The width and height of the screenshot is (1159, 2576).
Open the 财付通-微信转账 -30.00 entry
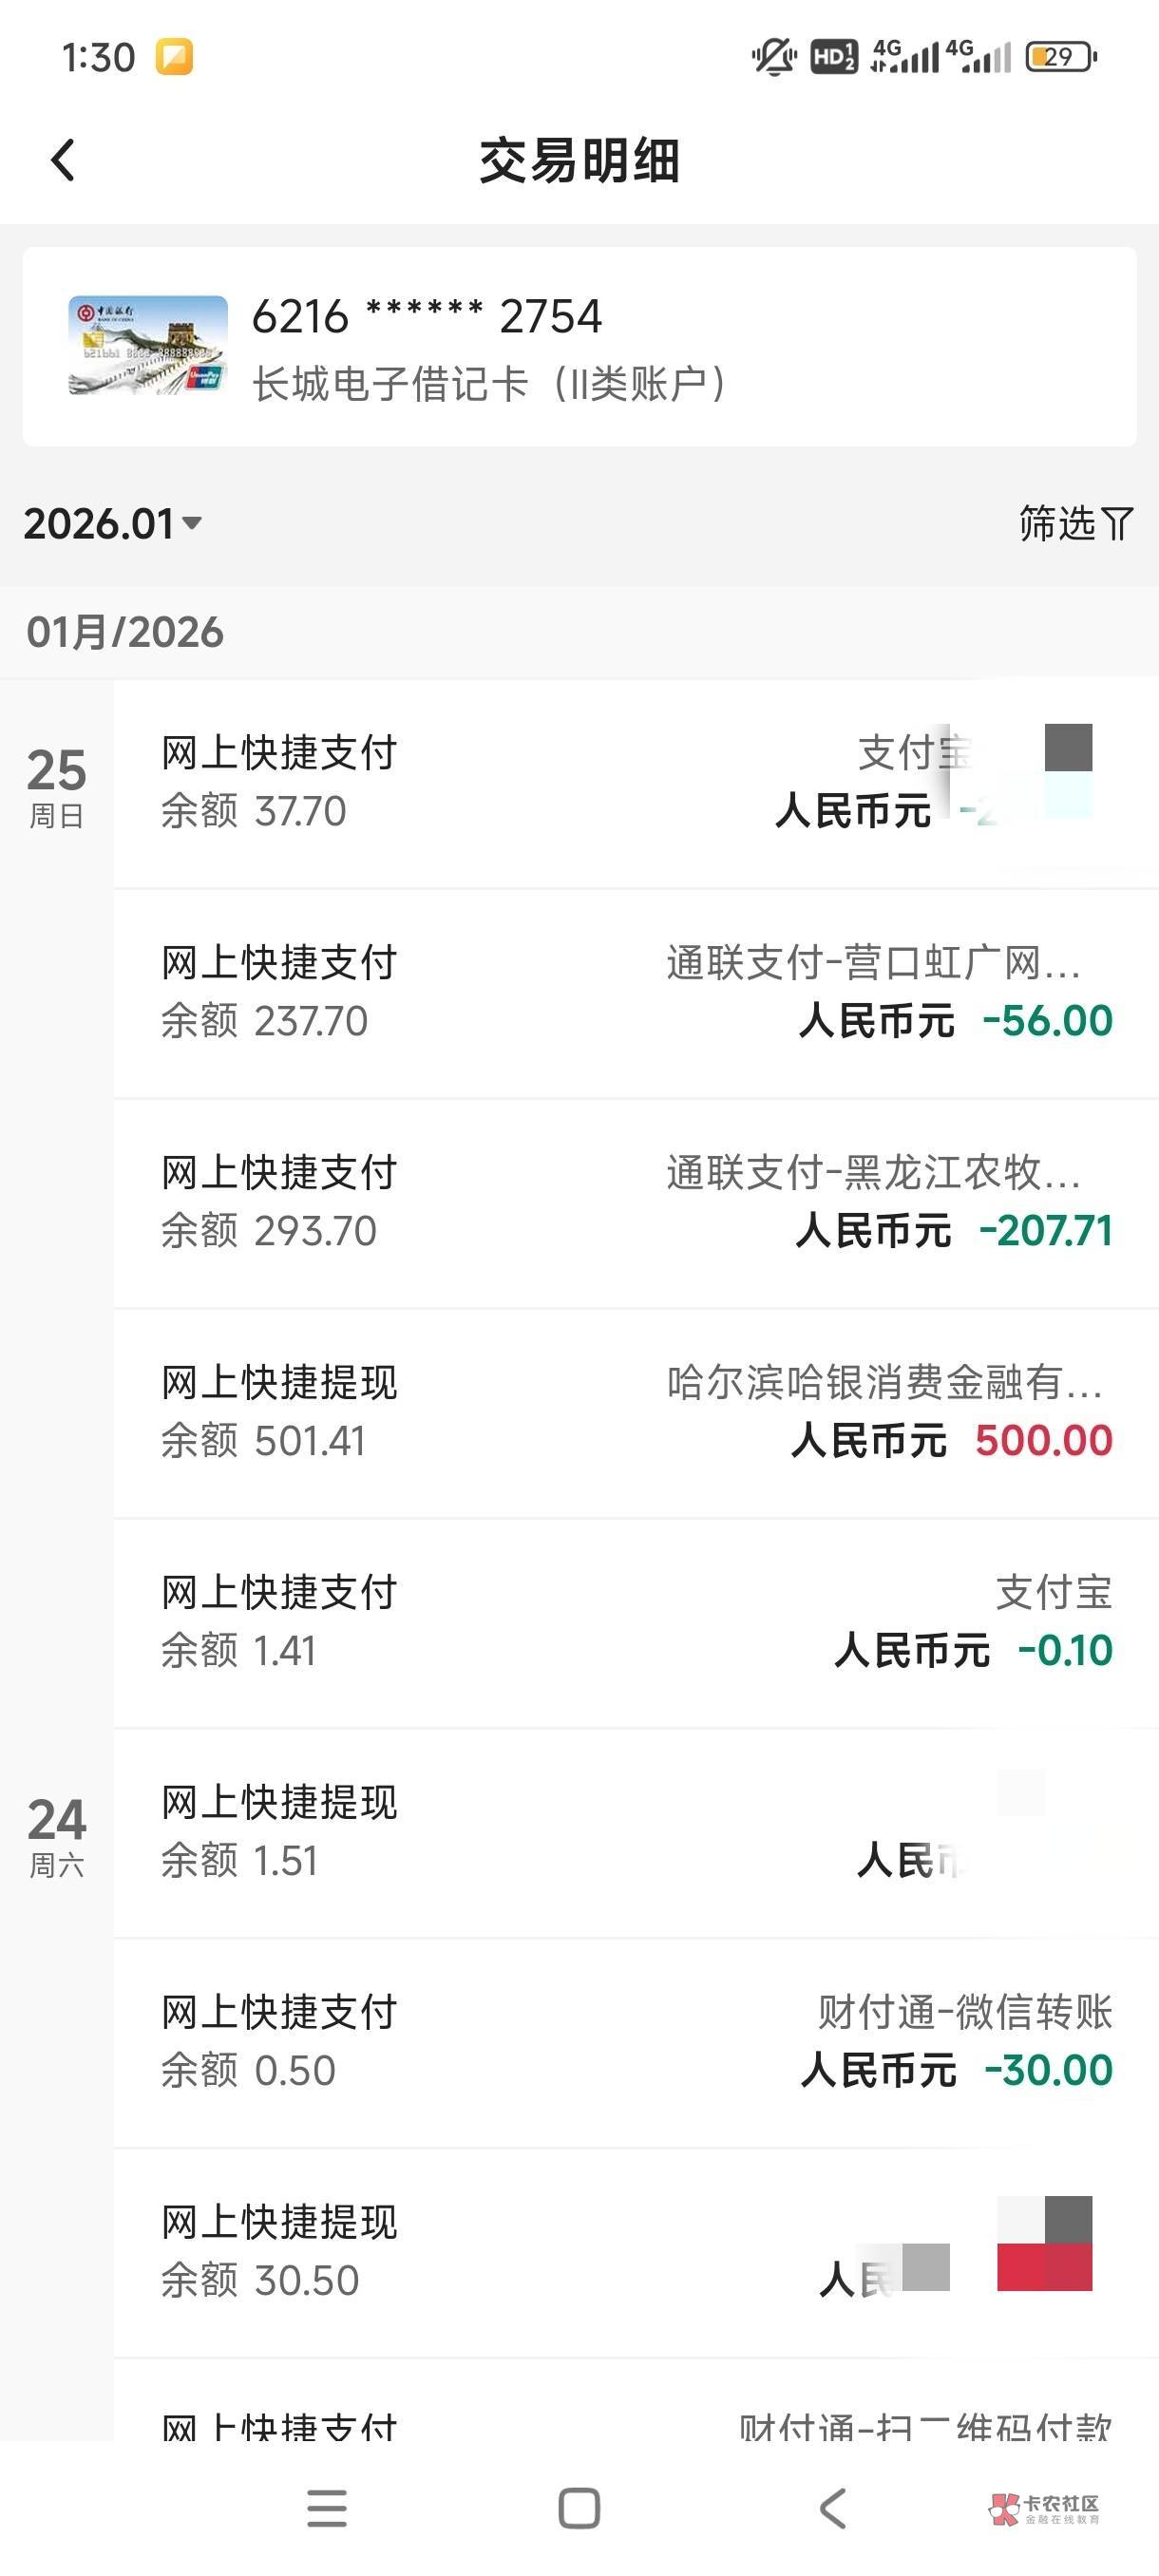pos(635,2041)
